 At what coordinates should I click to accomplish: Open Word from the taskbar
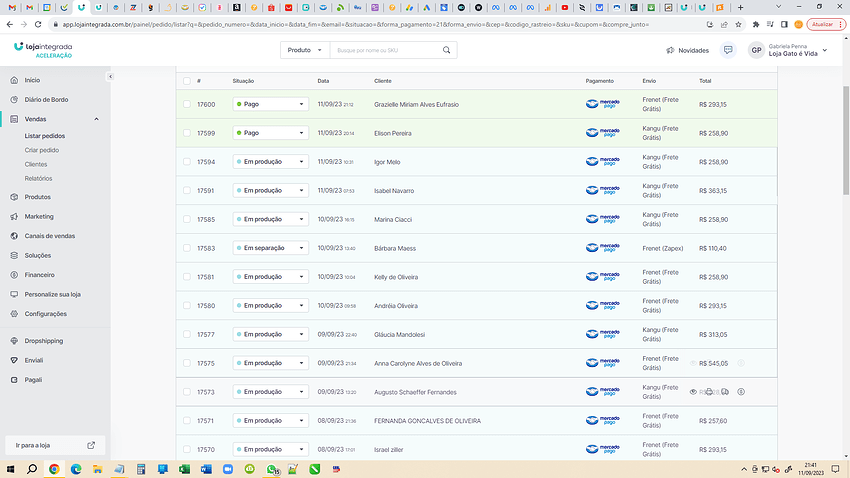206,469
